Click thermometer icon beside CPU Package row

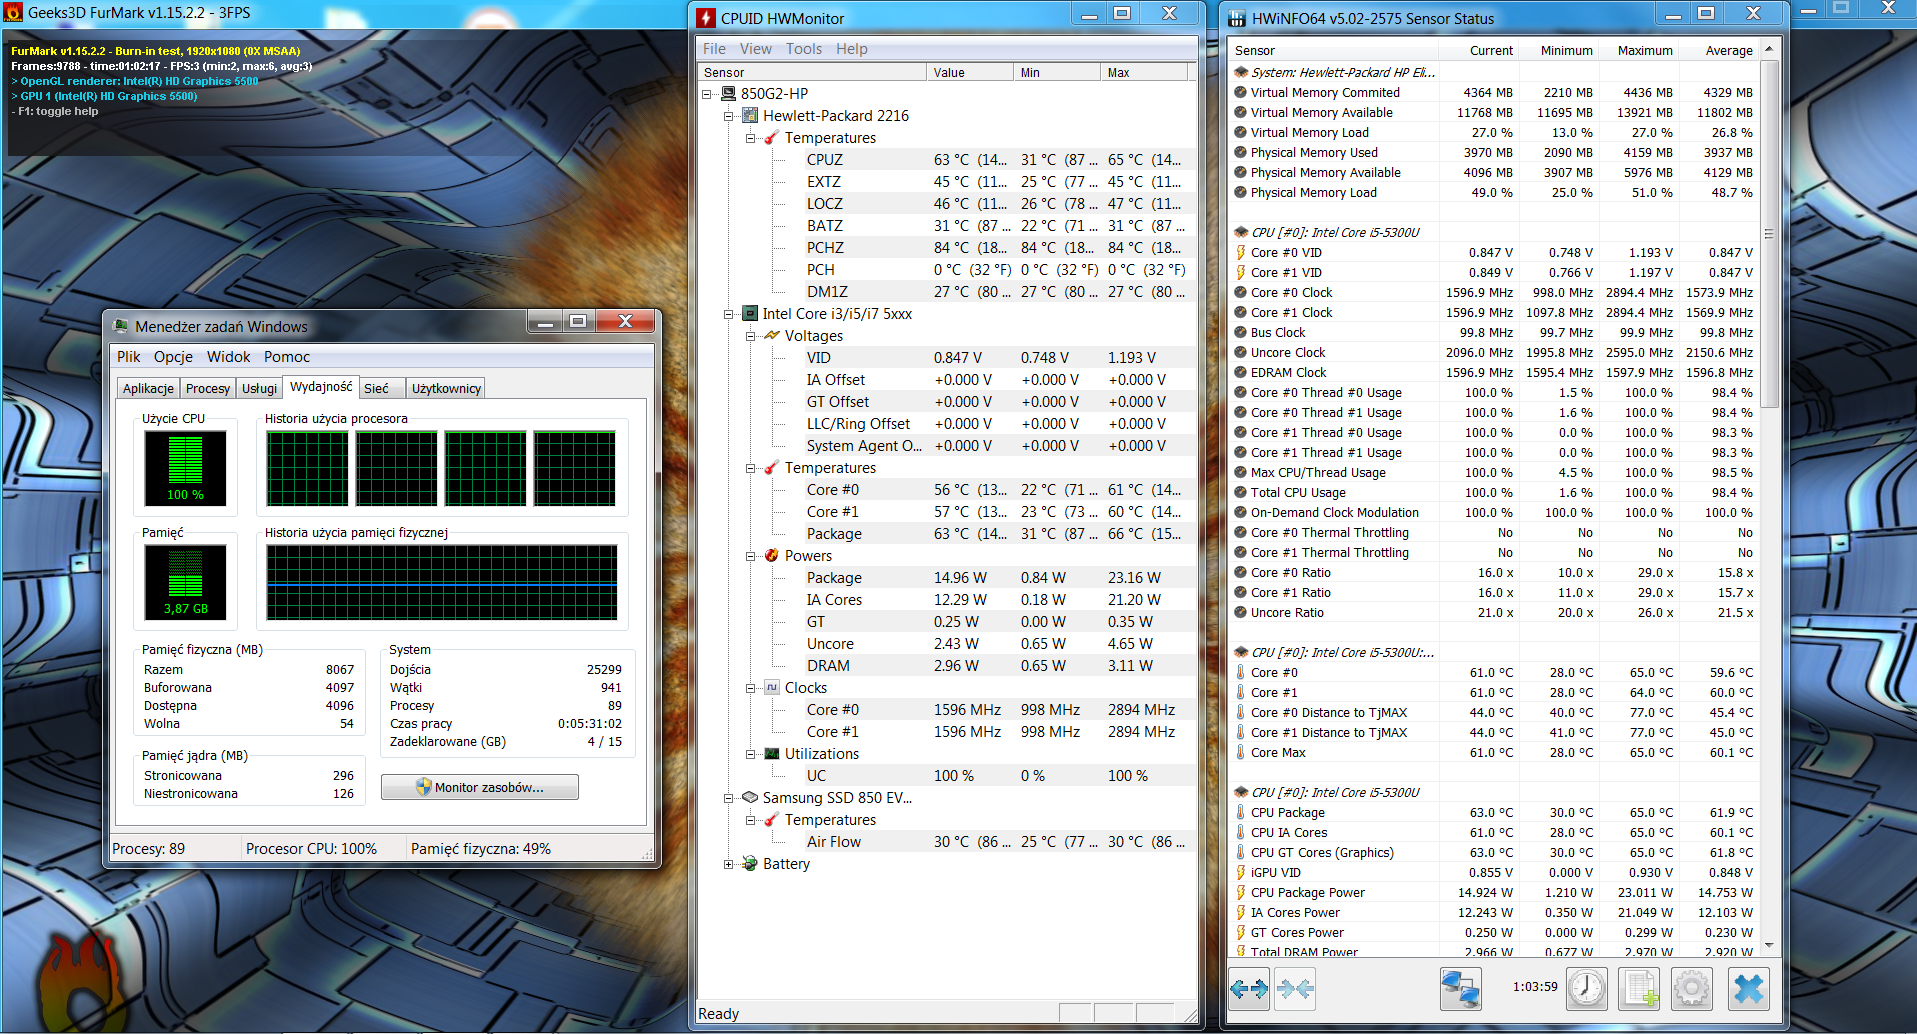(1241, 812)
